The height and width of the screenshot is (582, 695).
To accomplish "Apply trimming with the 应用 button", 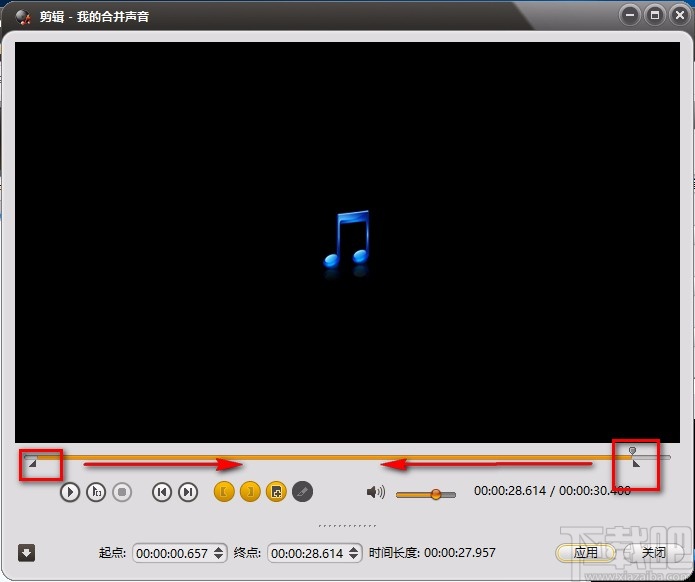I will [586, 553].
